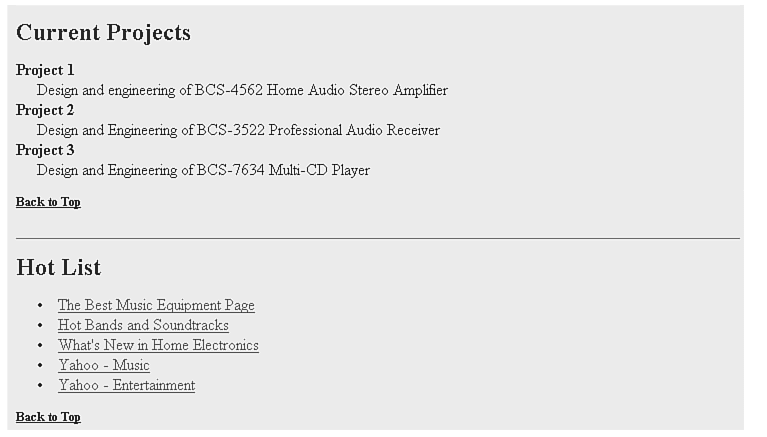Click the bullet next to Yahoo - Entertainment
767x437 pixels.
[x=40, y=386]
